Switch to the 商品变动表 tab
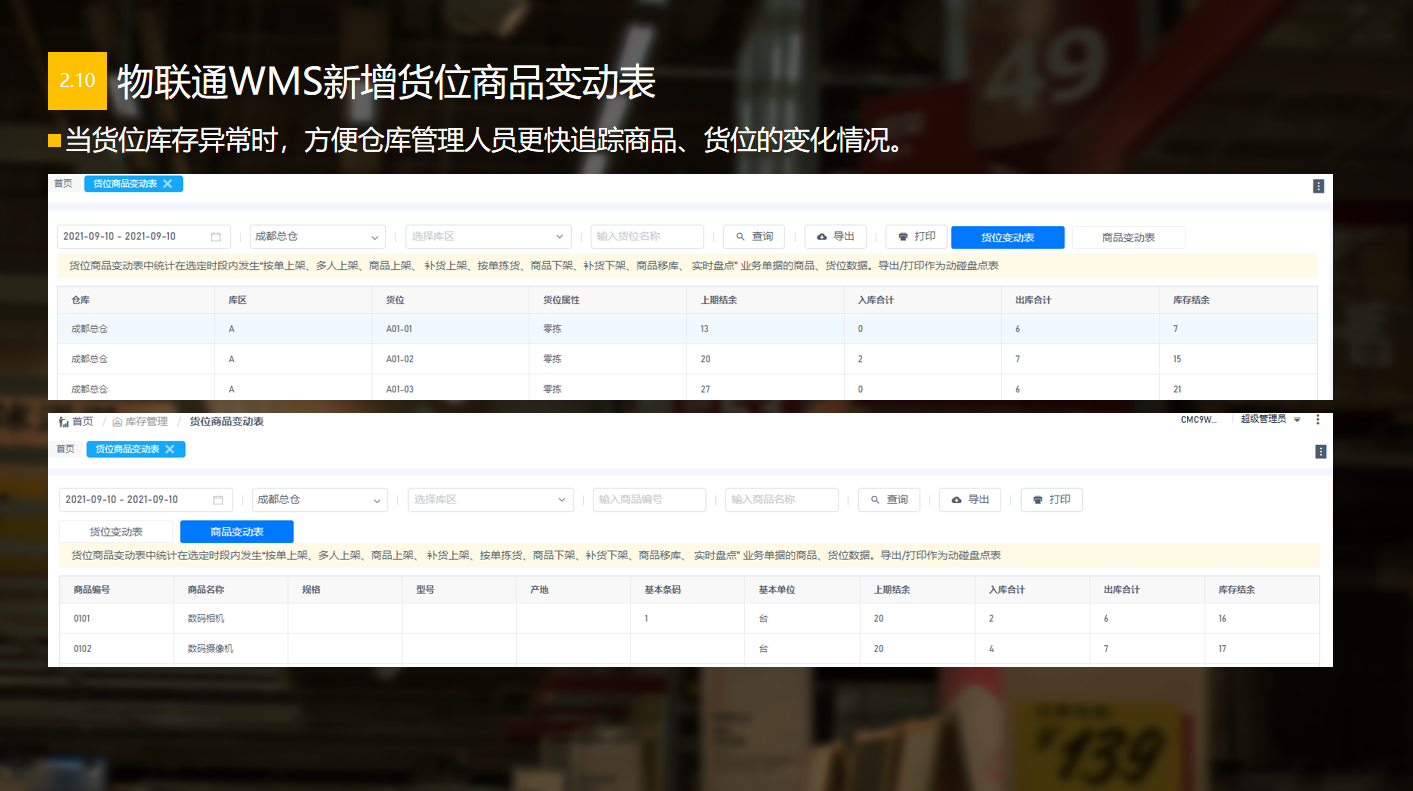Image resolution: width=1413 pixels, height=791 pixels. (1128, 237)
